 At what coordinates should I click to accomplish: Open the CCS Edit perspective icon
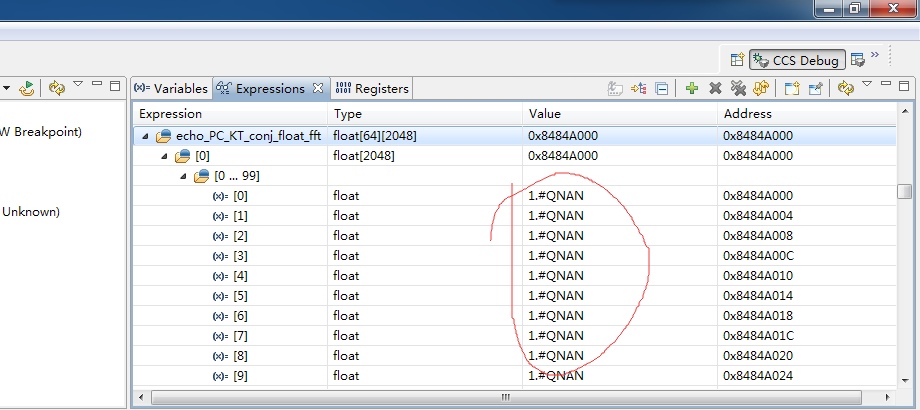point(858,59)
